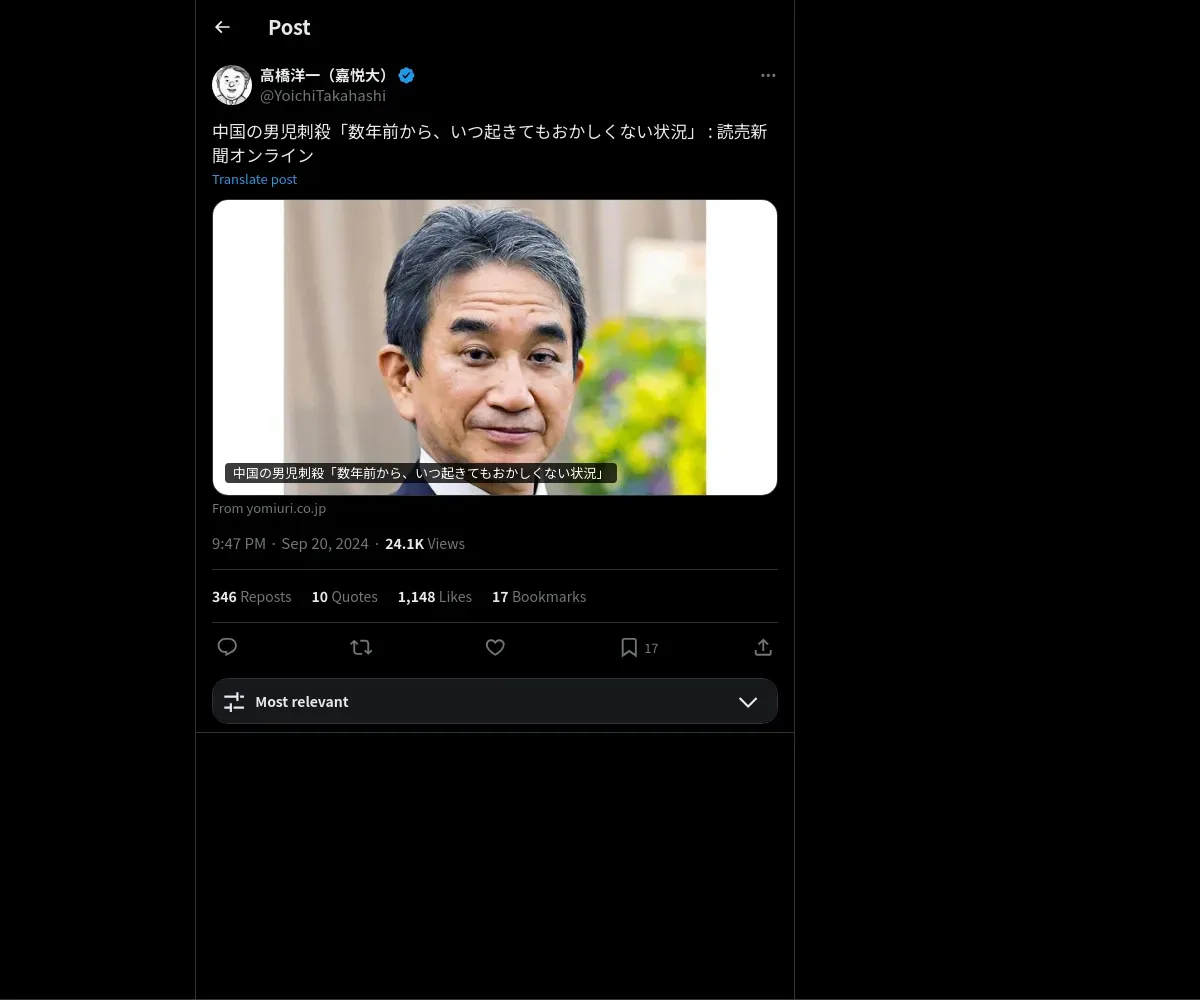Like the post with heart icon
Viewport: 1200px width, 1000px height.
pyautogui.click(x=495, y=647)
